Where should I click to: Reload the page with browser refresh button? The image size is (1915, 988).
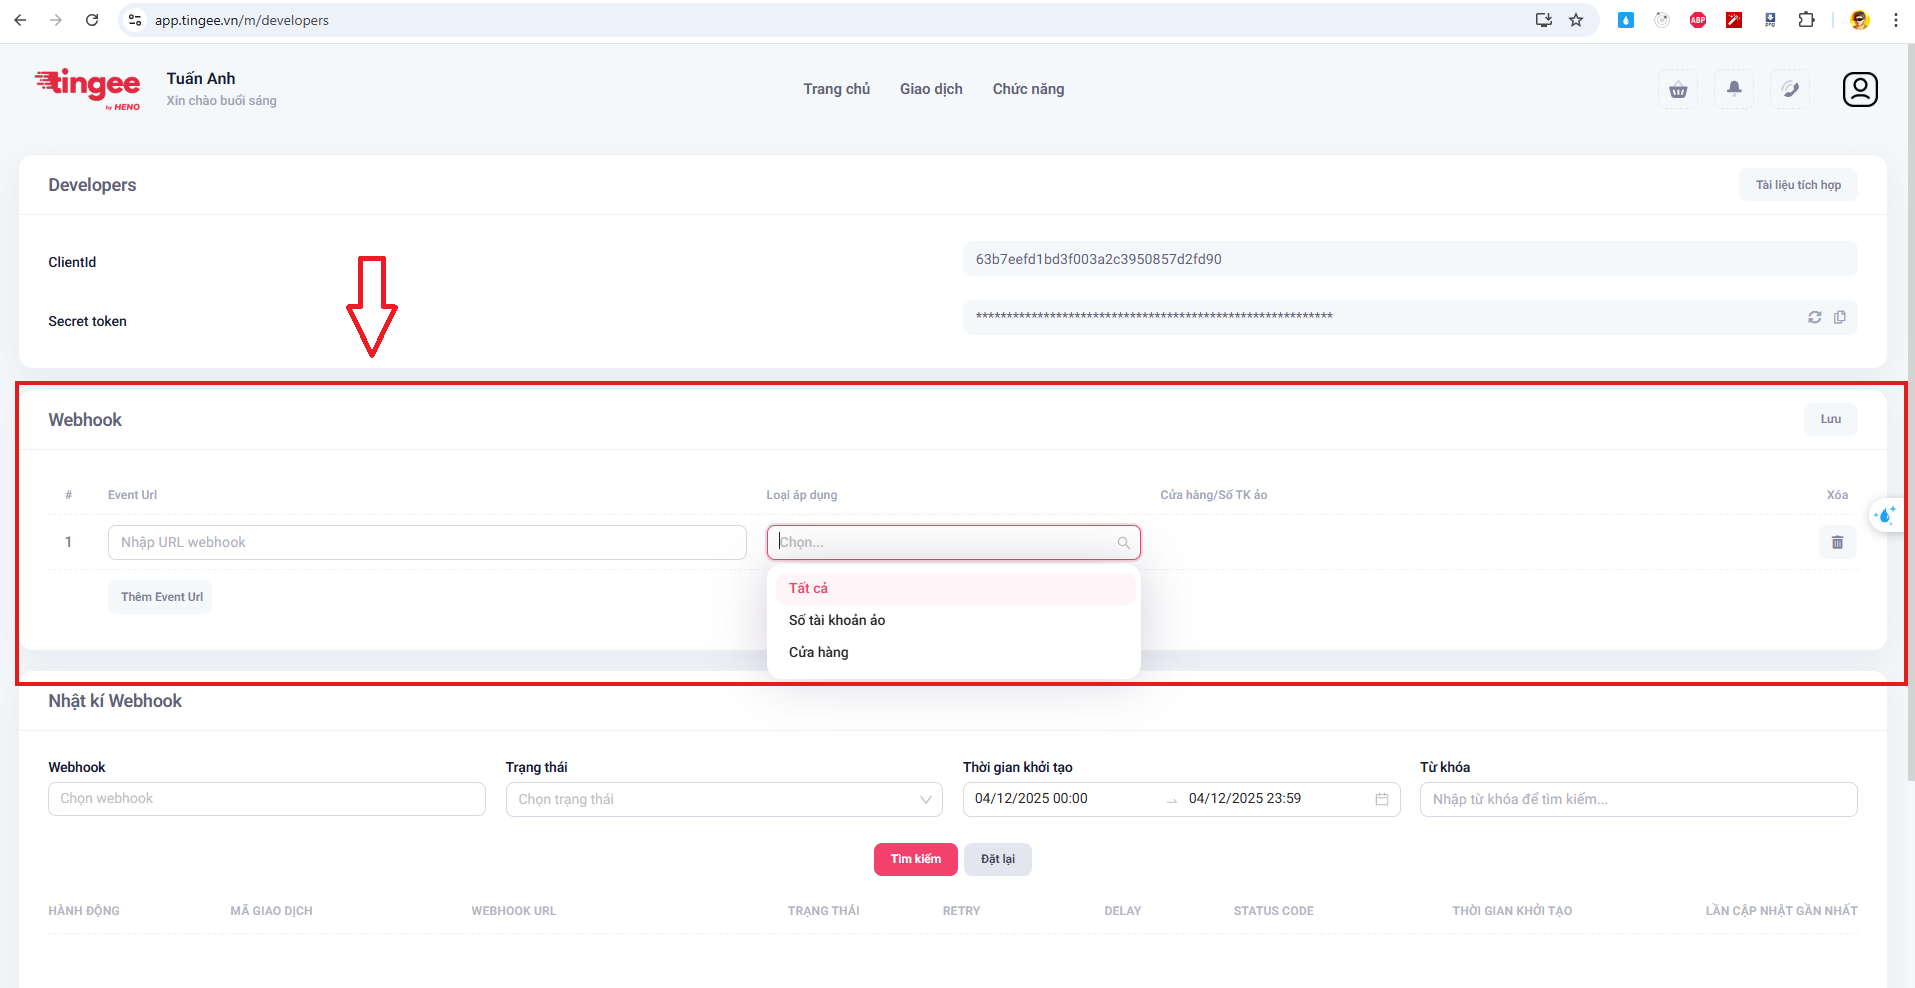pos(92,20)
